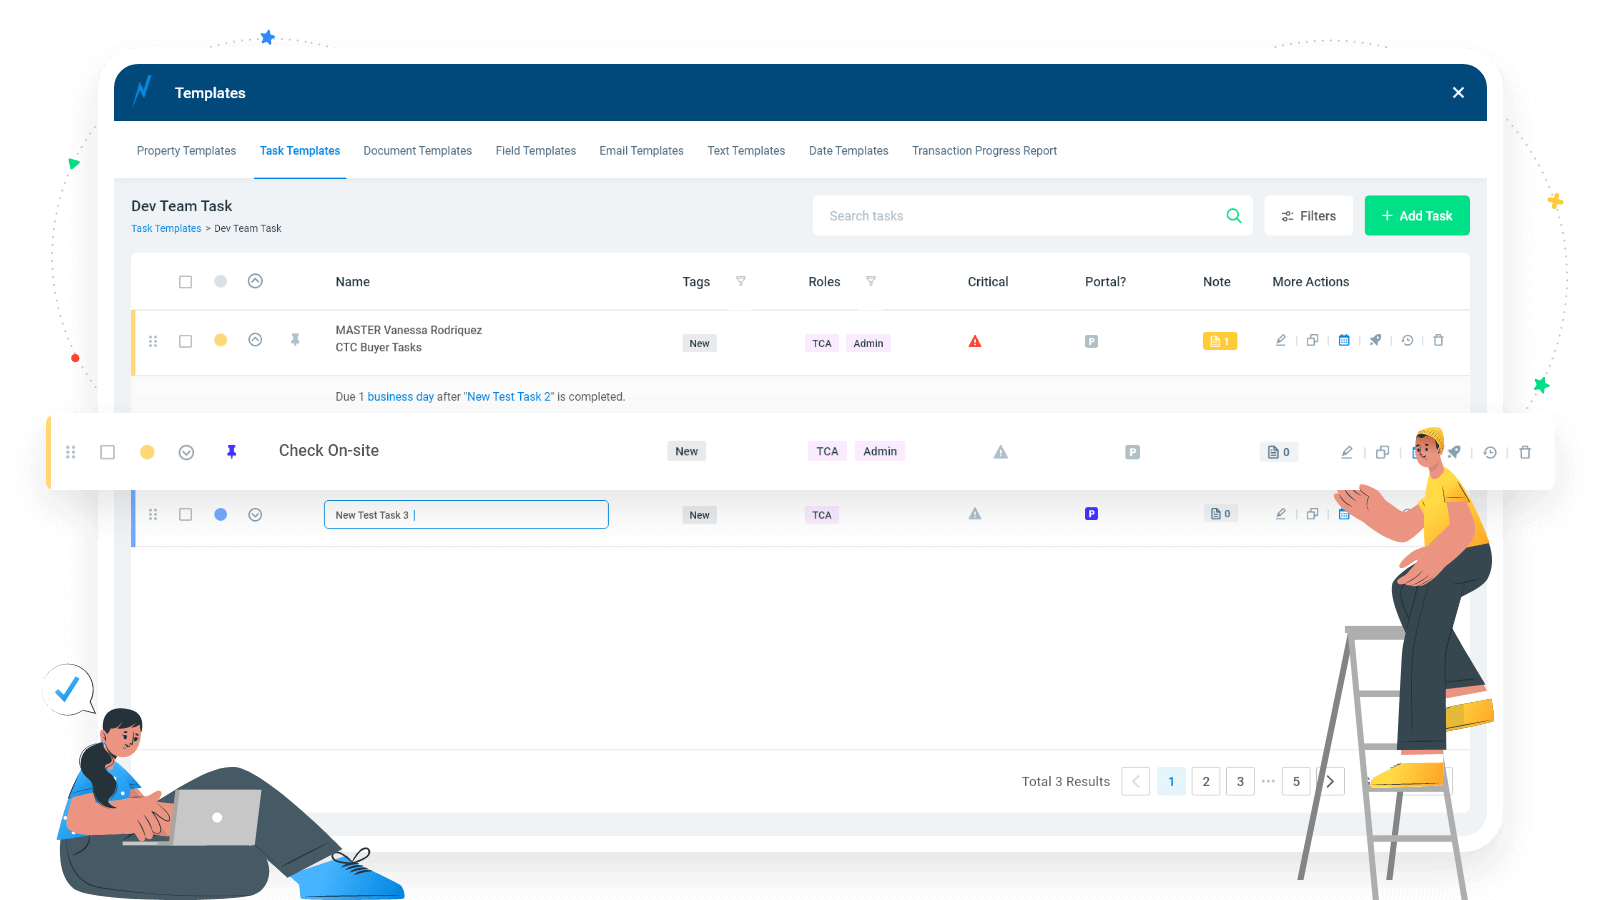This screenshot has height=900, width=1600.
Task: Open the Tags column filter funnel
Action: click(x=741, y=281)
